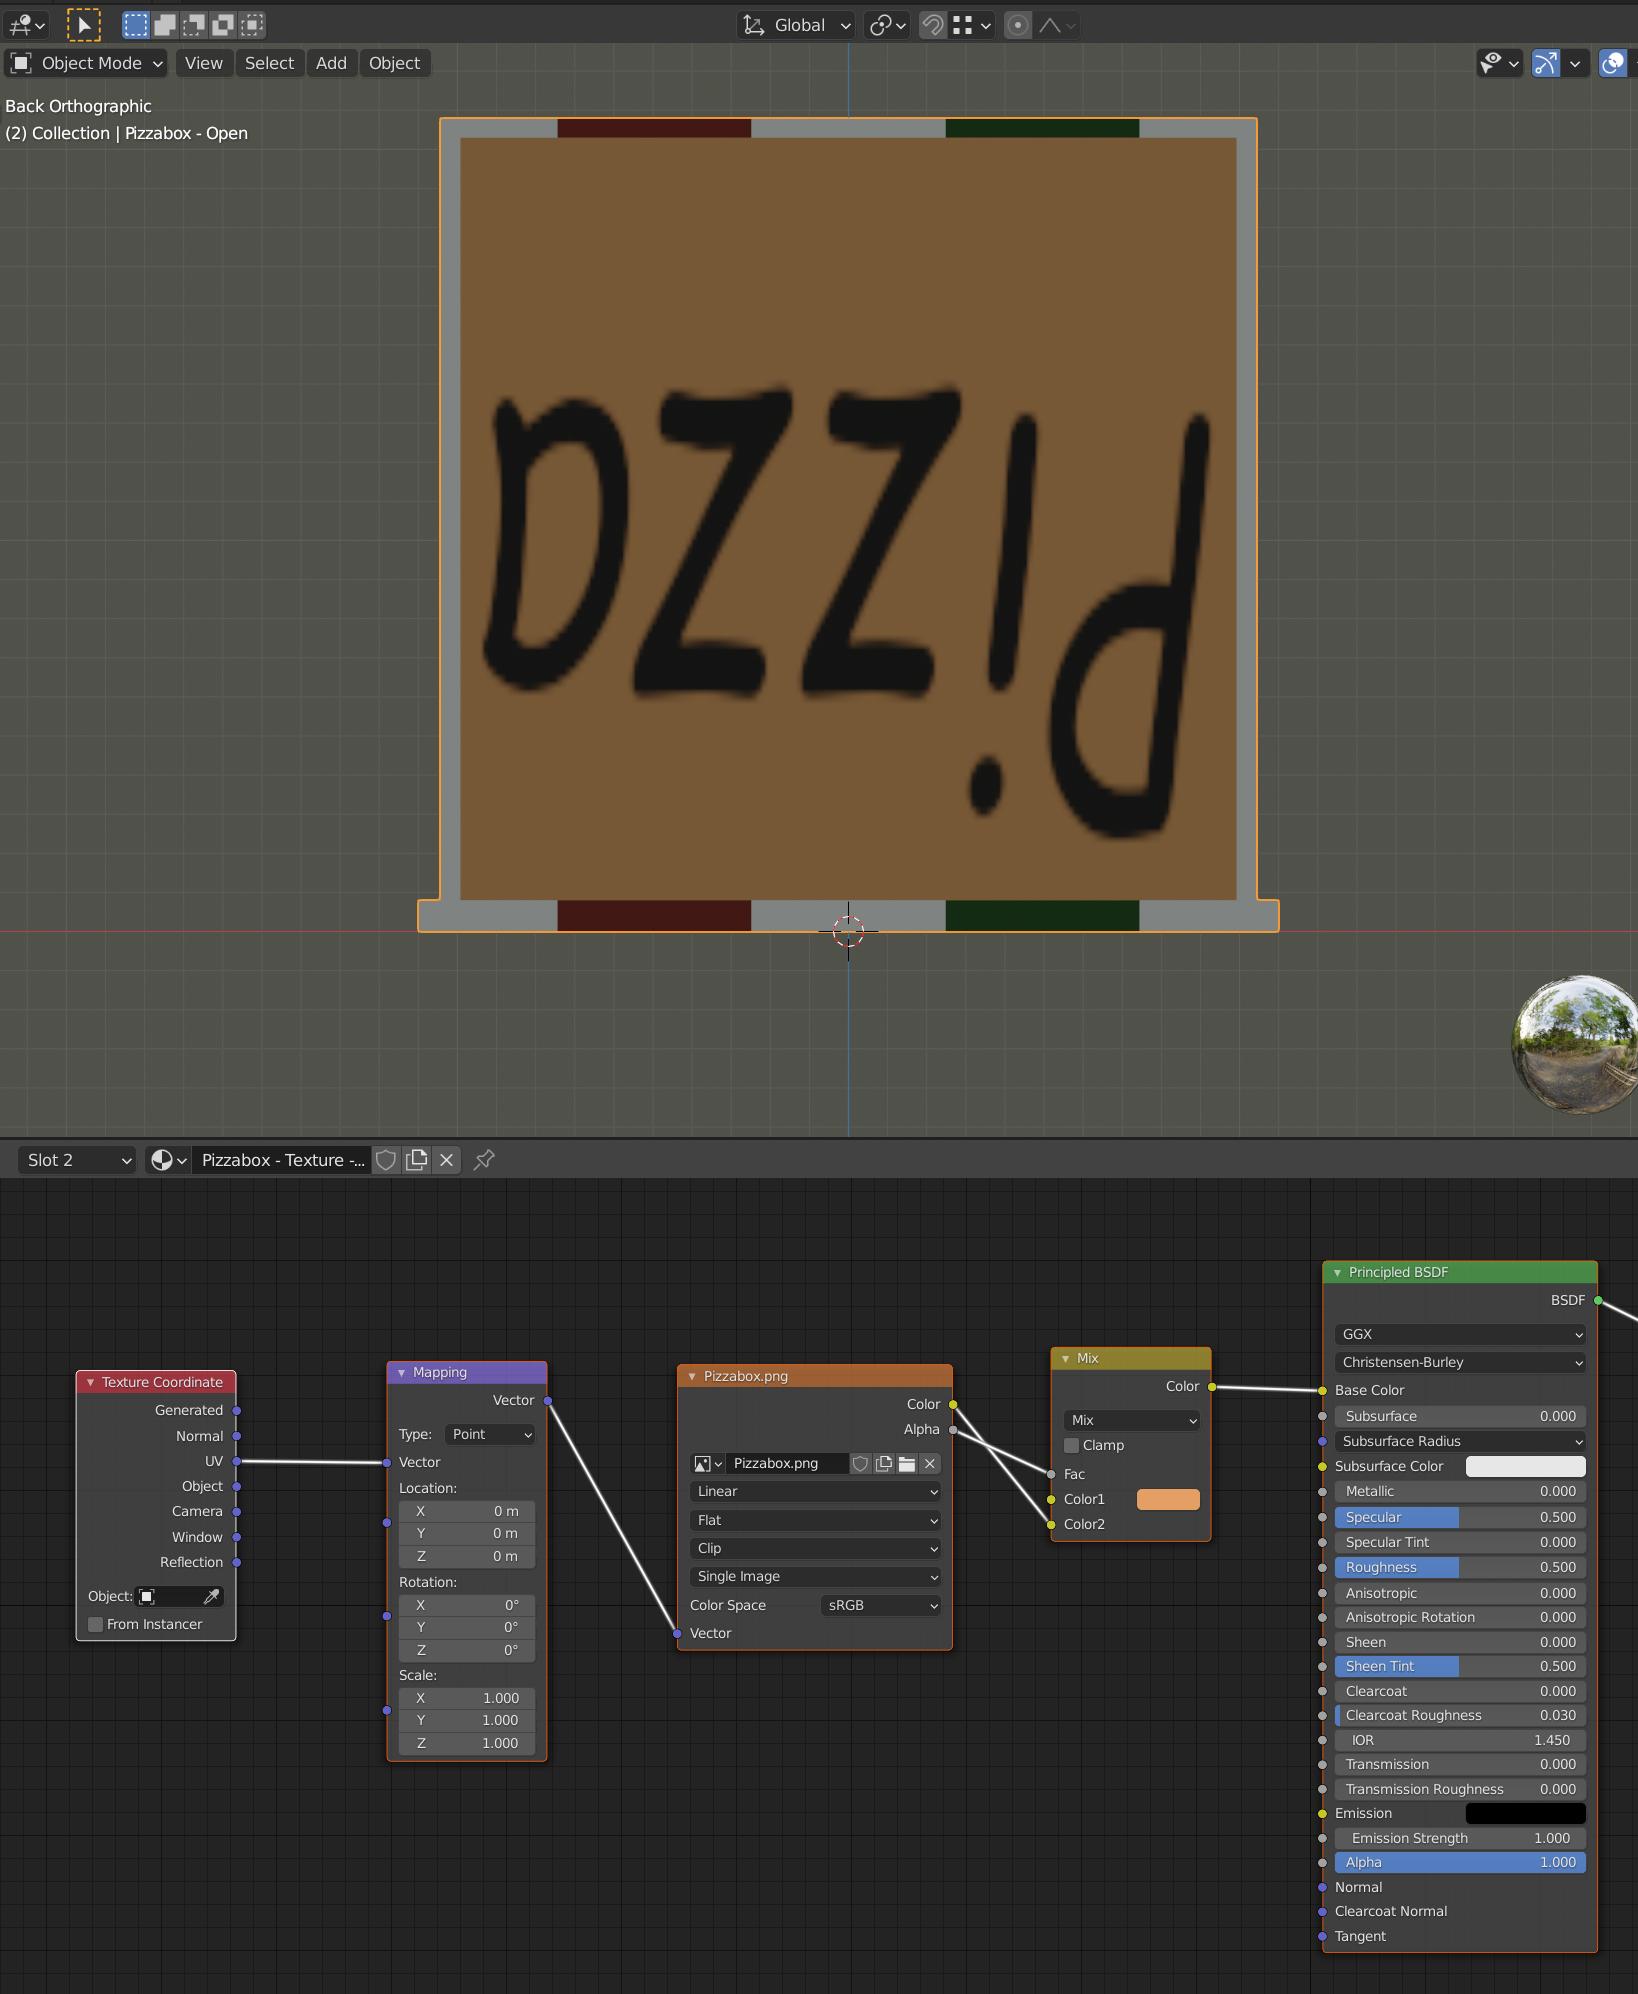Screen dimensions: 1638x1994
Task: Open the Object Mode dropdown
Action: (x=86, y=63)
